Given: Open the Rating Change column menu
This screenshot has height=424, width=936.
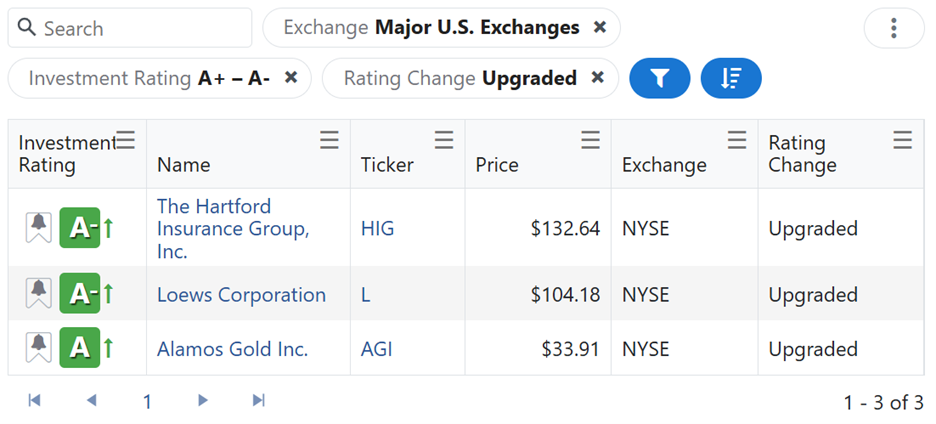Looking at the screenshot, I should coord(902,141).
